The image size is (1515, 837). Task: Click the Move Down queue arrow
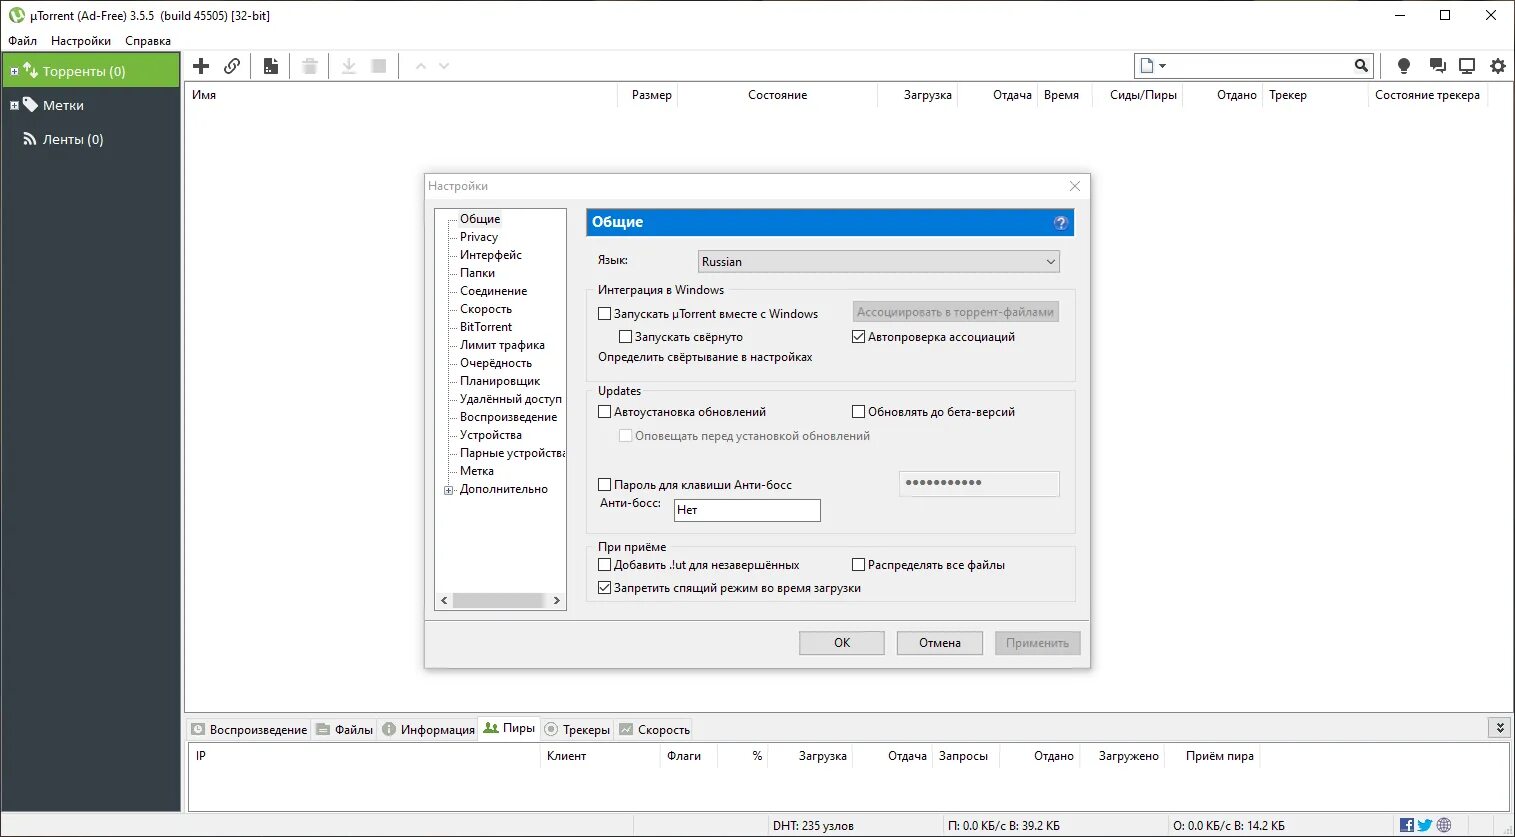[444, 66]
